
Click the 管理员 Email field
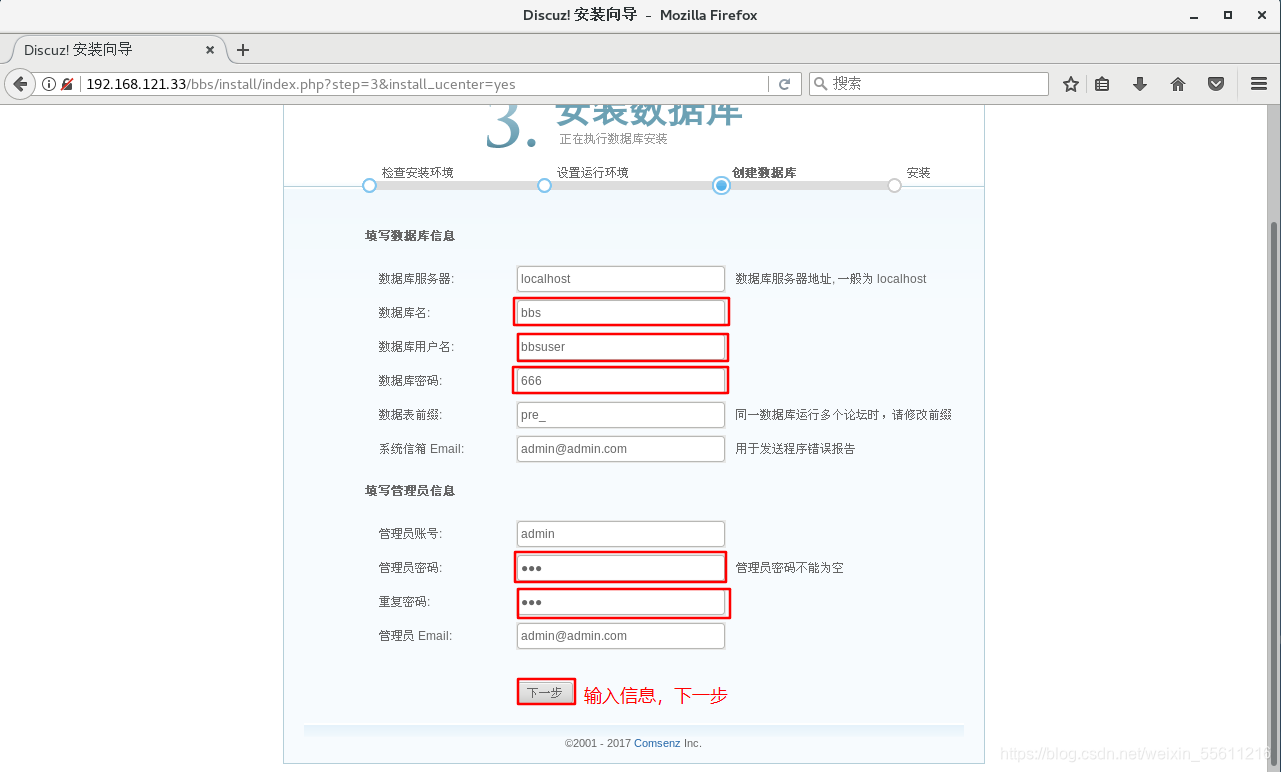coord(621,636)
